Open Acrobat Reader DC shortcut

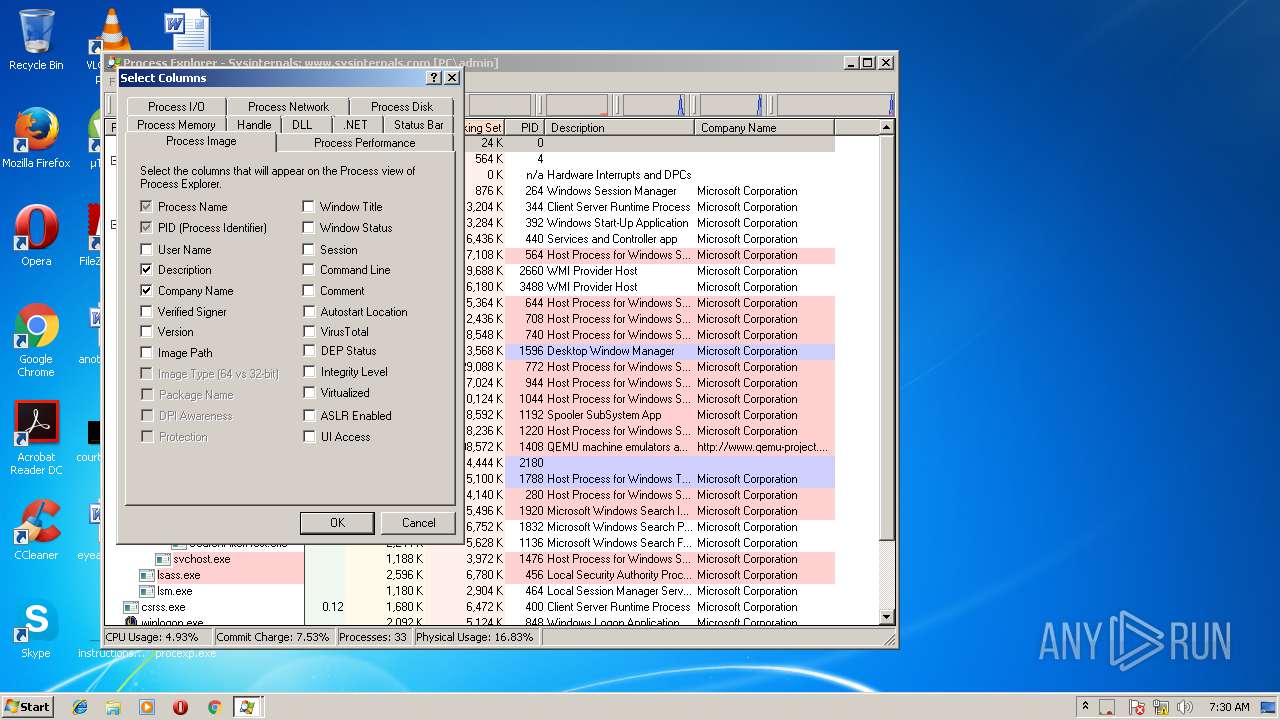[36, 438]
